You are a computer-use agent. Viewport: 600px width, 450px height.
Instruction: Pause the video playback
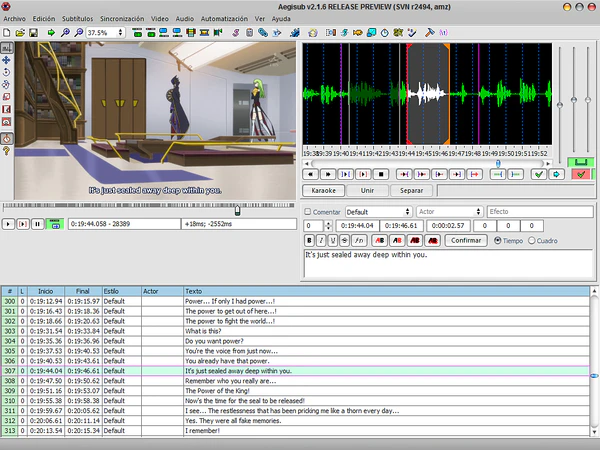click(37, 224)
